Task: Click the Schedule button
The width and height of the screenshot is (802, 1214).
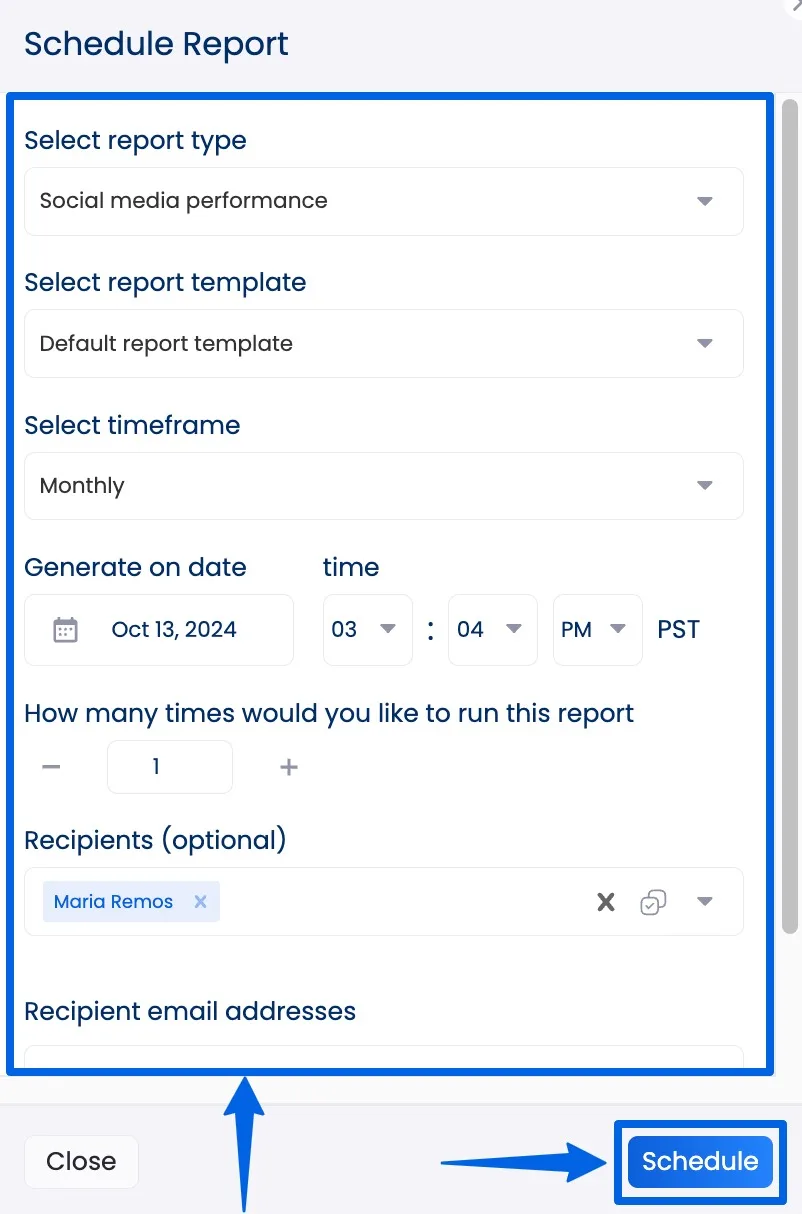Action: coord(699,1161)
